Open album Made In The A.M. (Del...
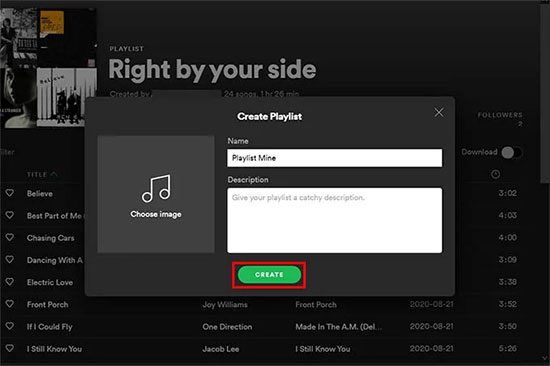The width and height of the screenshot is (550, 366). [x=339, y=327]
